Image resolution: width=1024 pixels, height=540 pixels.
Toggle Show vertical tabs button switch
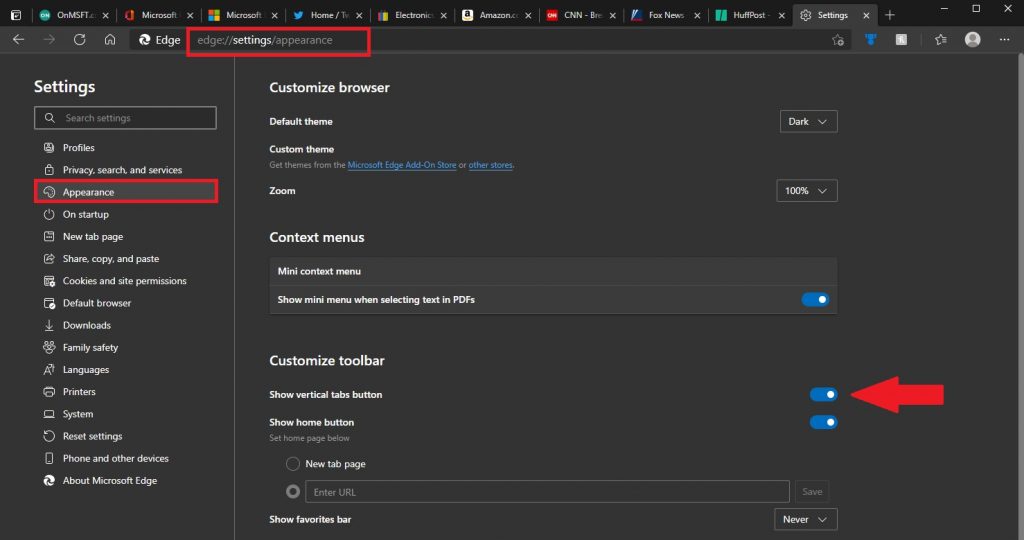click(824, 394)
